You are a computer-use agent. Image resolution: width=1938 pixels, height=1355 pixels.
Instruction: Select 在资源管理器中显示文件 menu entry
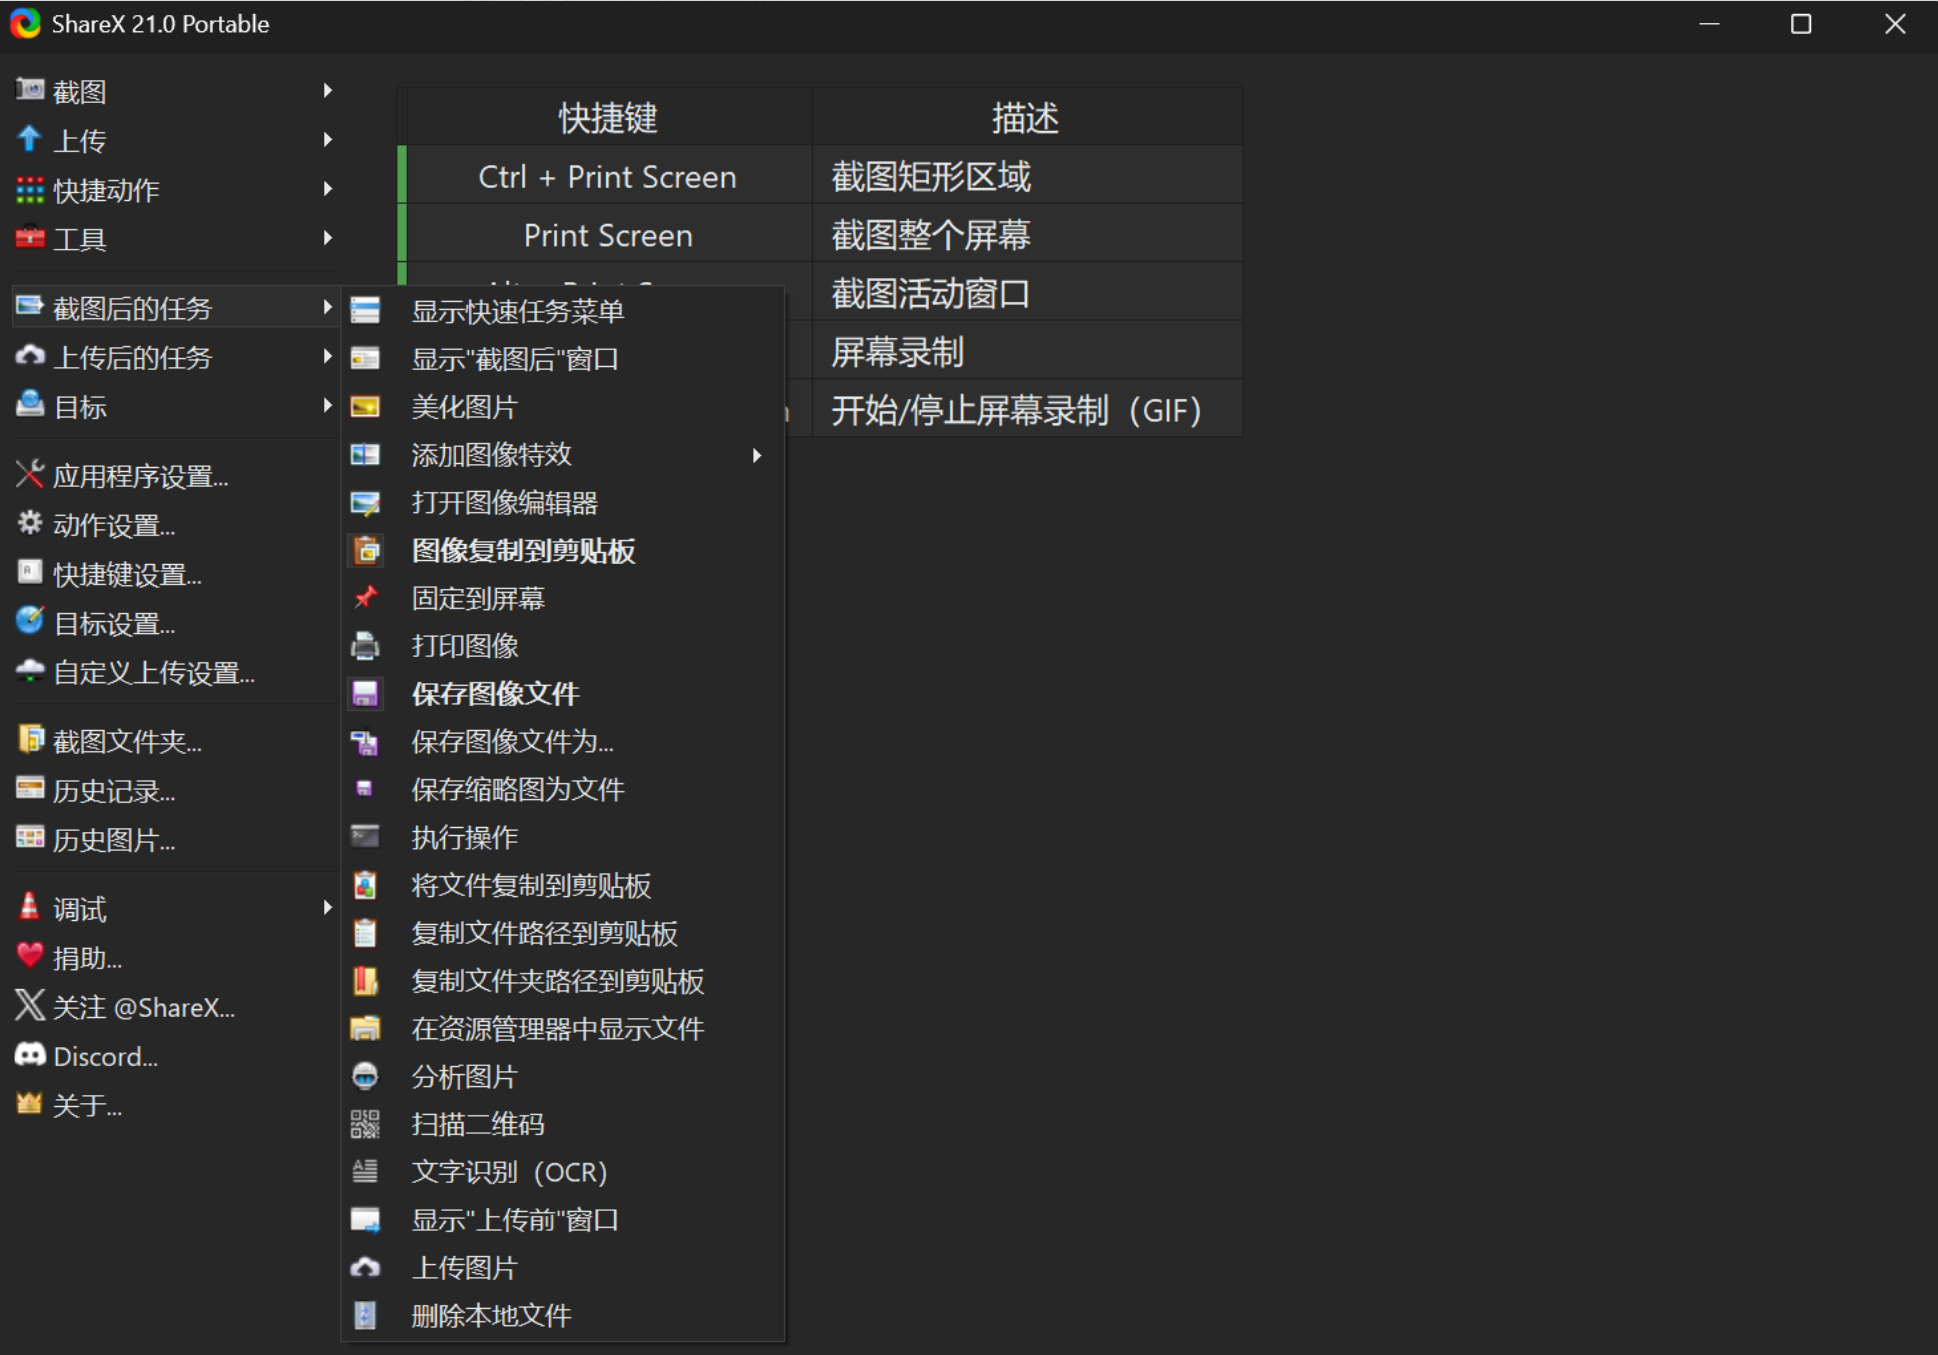[x=562, y=1029]
